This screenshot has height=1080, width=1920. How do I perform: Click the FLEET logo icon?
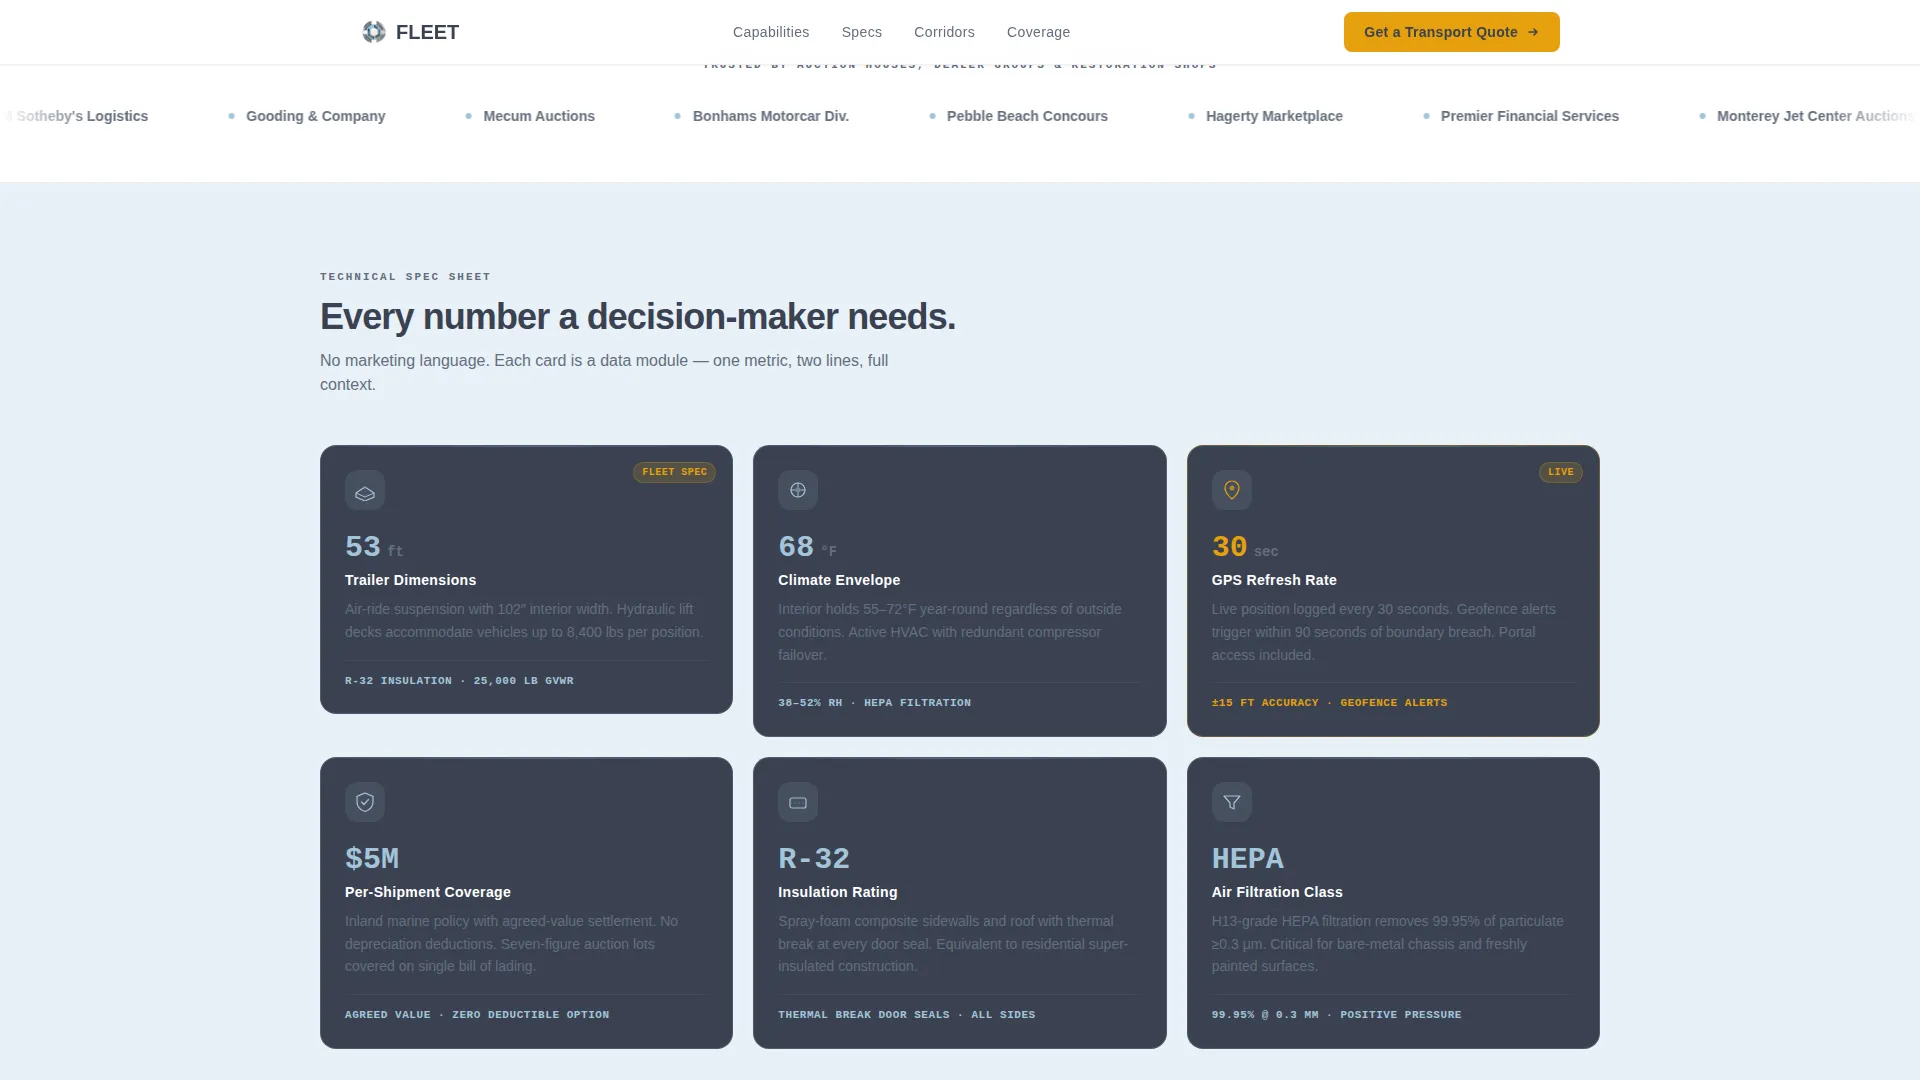(374, 32)
